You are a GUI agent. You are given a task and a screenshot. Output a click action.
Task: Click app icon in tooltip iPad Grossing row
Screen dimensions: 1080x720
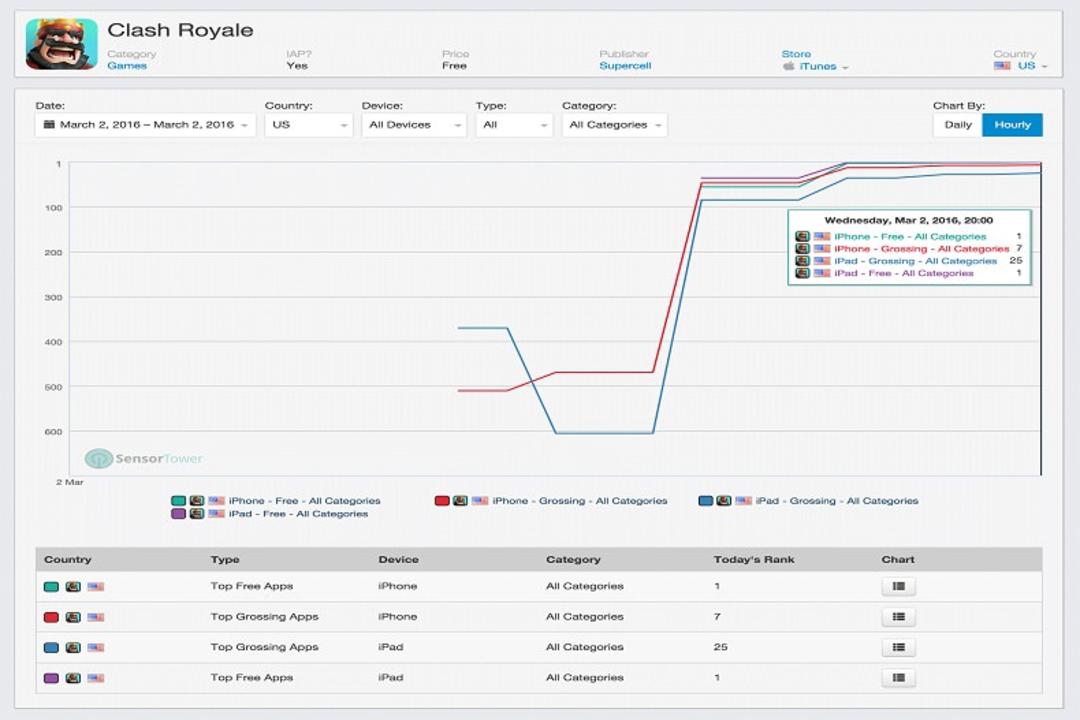click(802, 261)
